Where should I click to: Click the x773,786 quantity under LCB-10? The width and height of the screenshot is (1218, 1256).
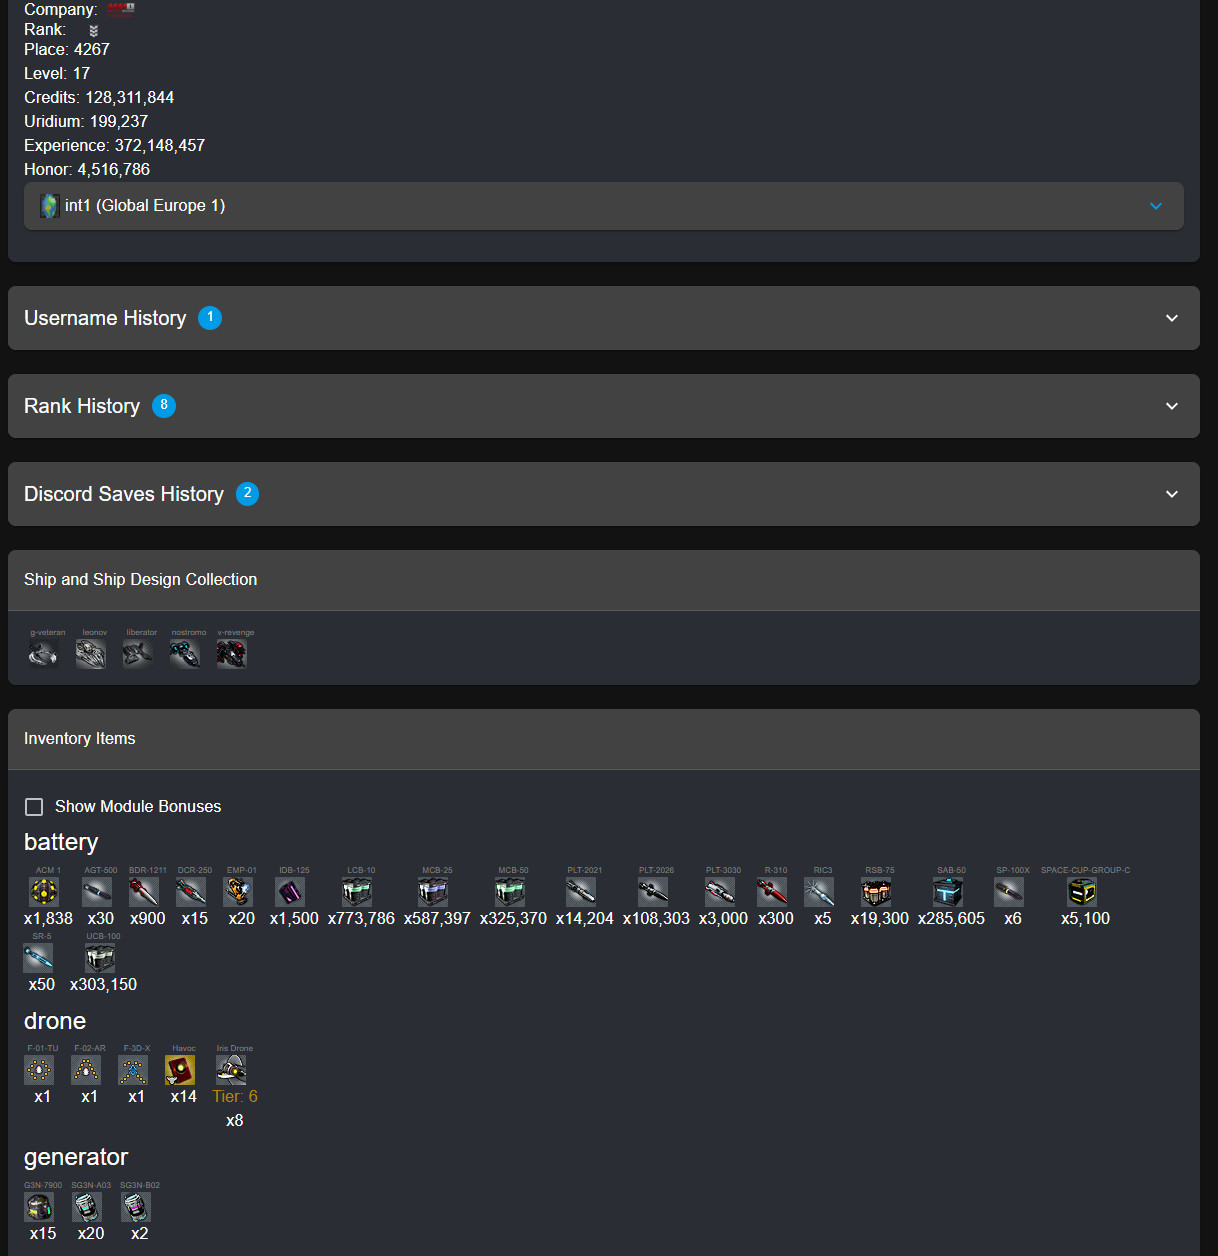(361, 919)
